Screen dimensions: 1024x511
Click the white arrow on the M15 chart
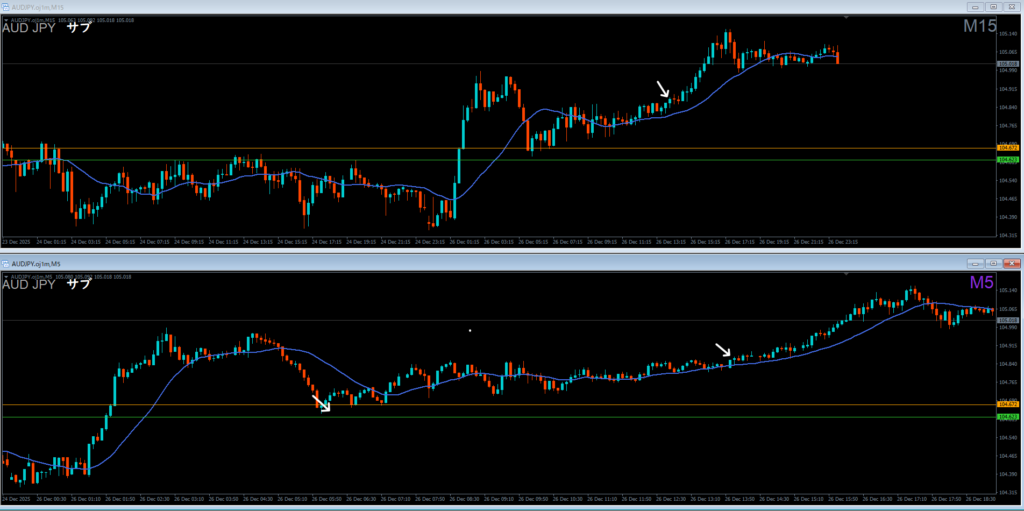point(663,89)
